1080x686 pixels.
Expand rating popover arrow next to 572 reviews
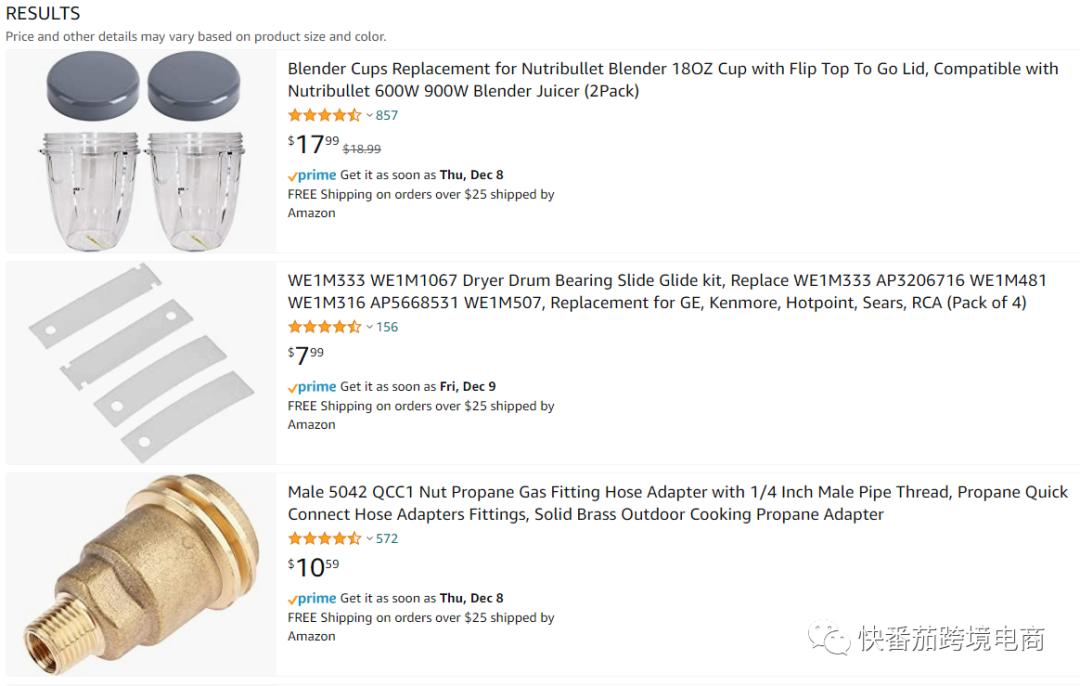(x=369, y=539)
